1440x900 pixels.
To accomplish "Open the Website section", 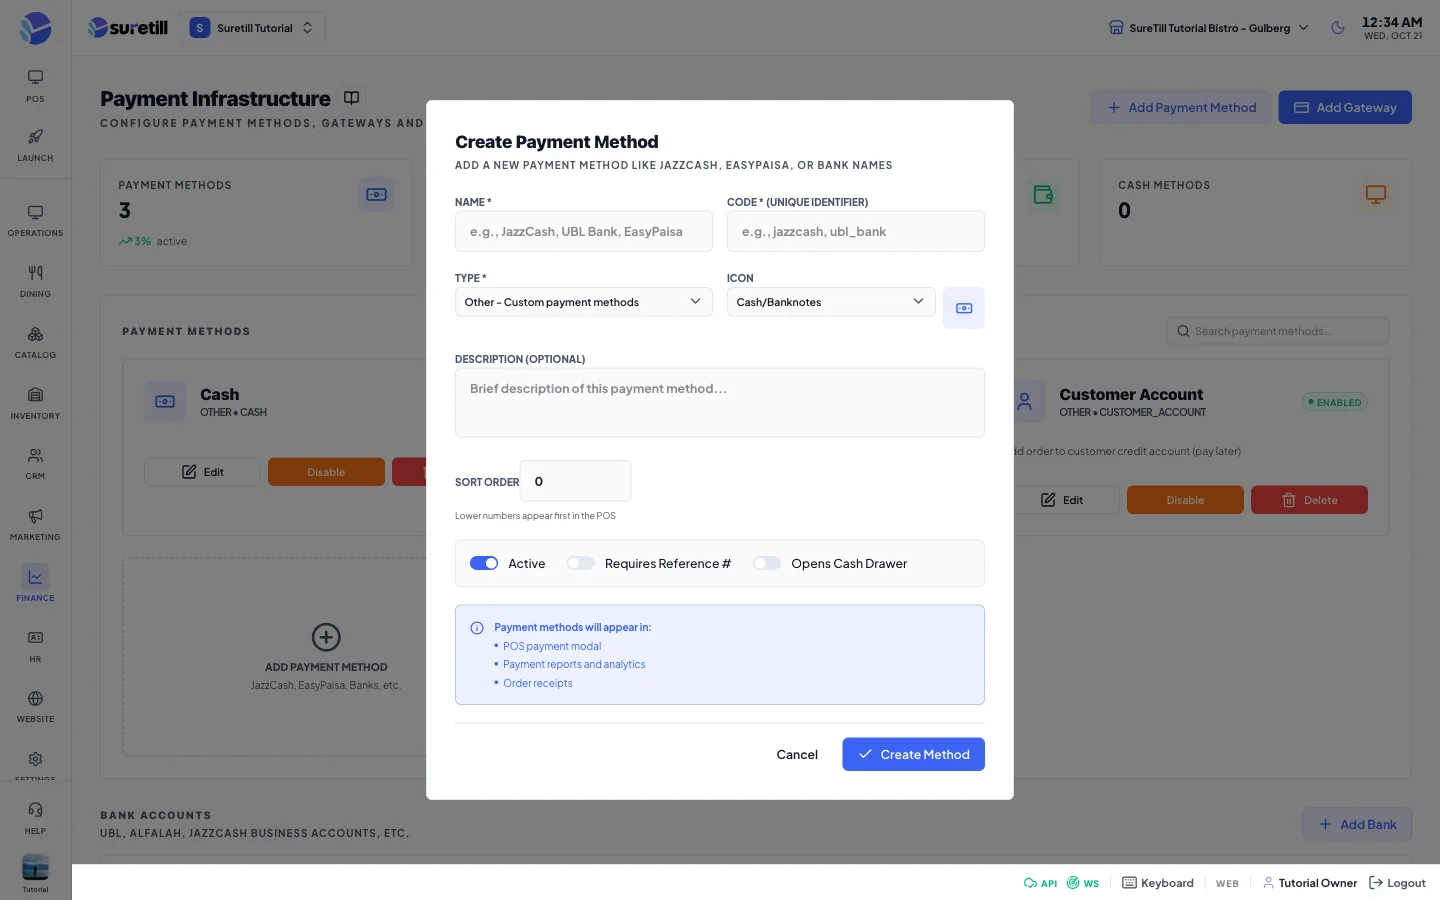I will pos(35,707).
